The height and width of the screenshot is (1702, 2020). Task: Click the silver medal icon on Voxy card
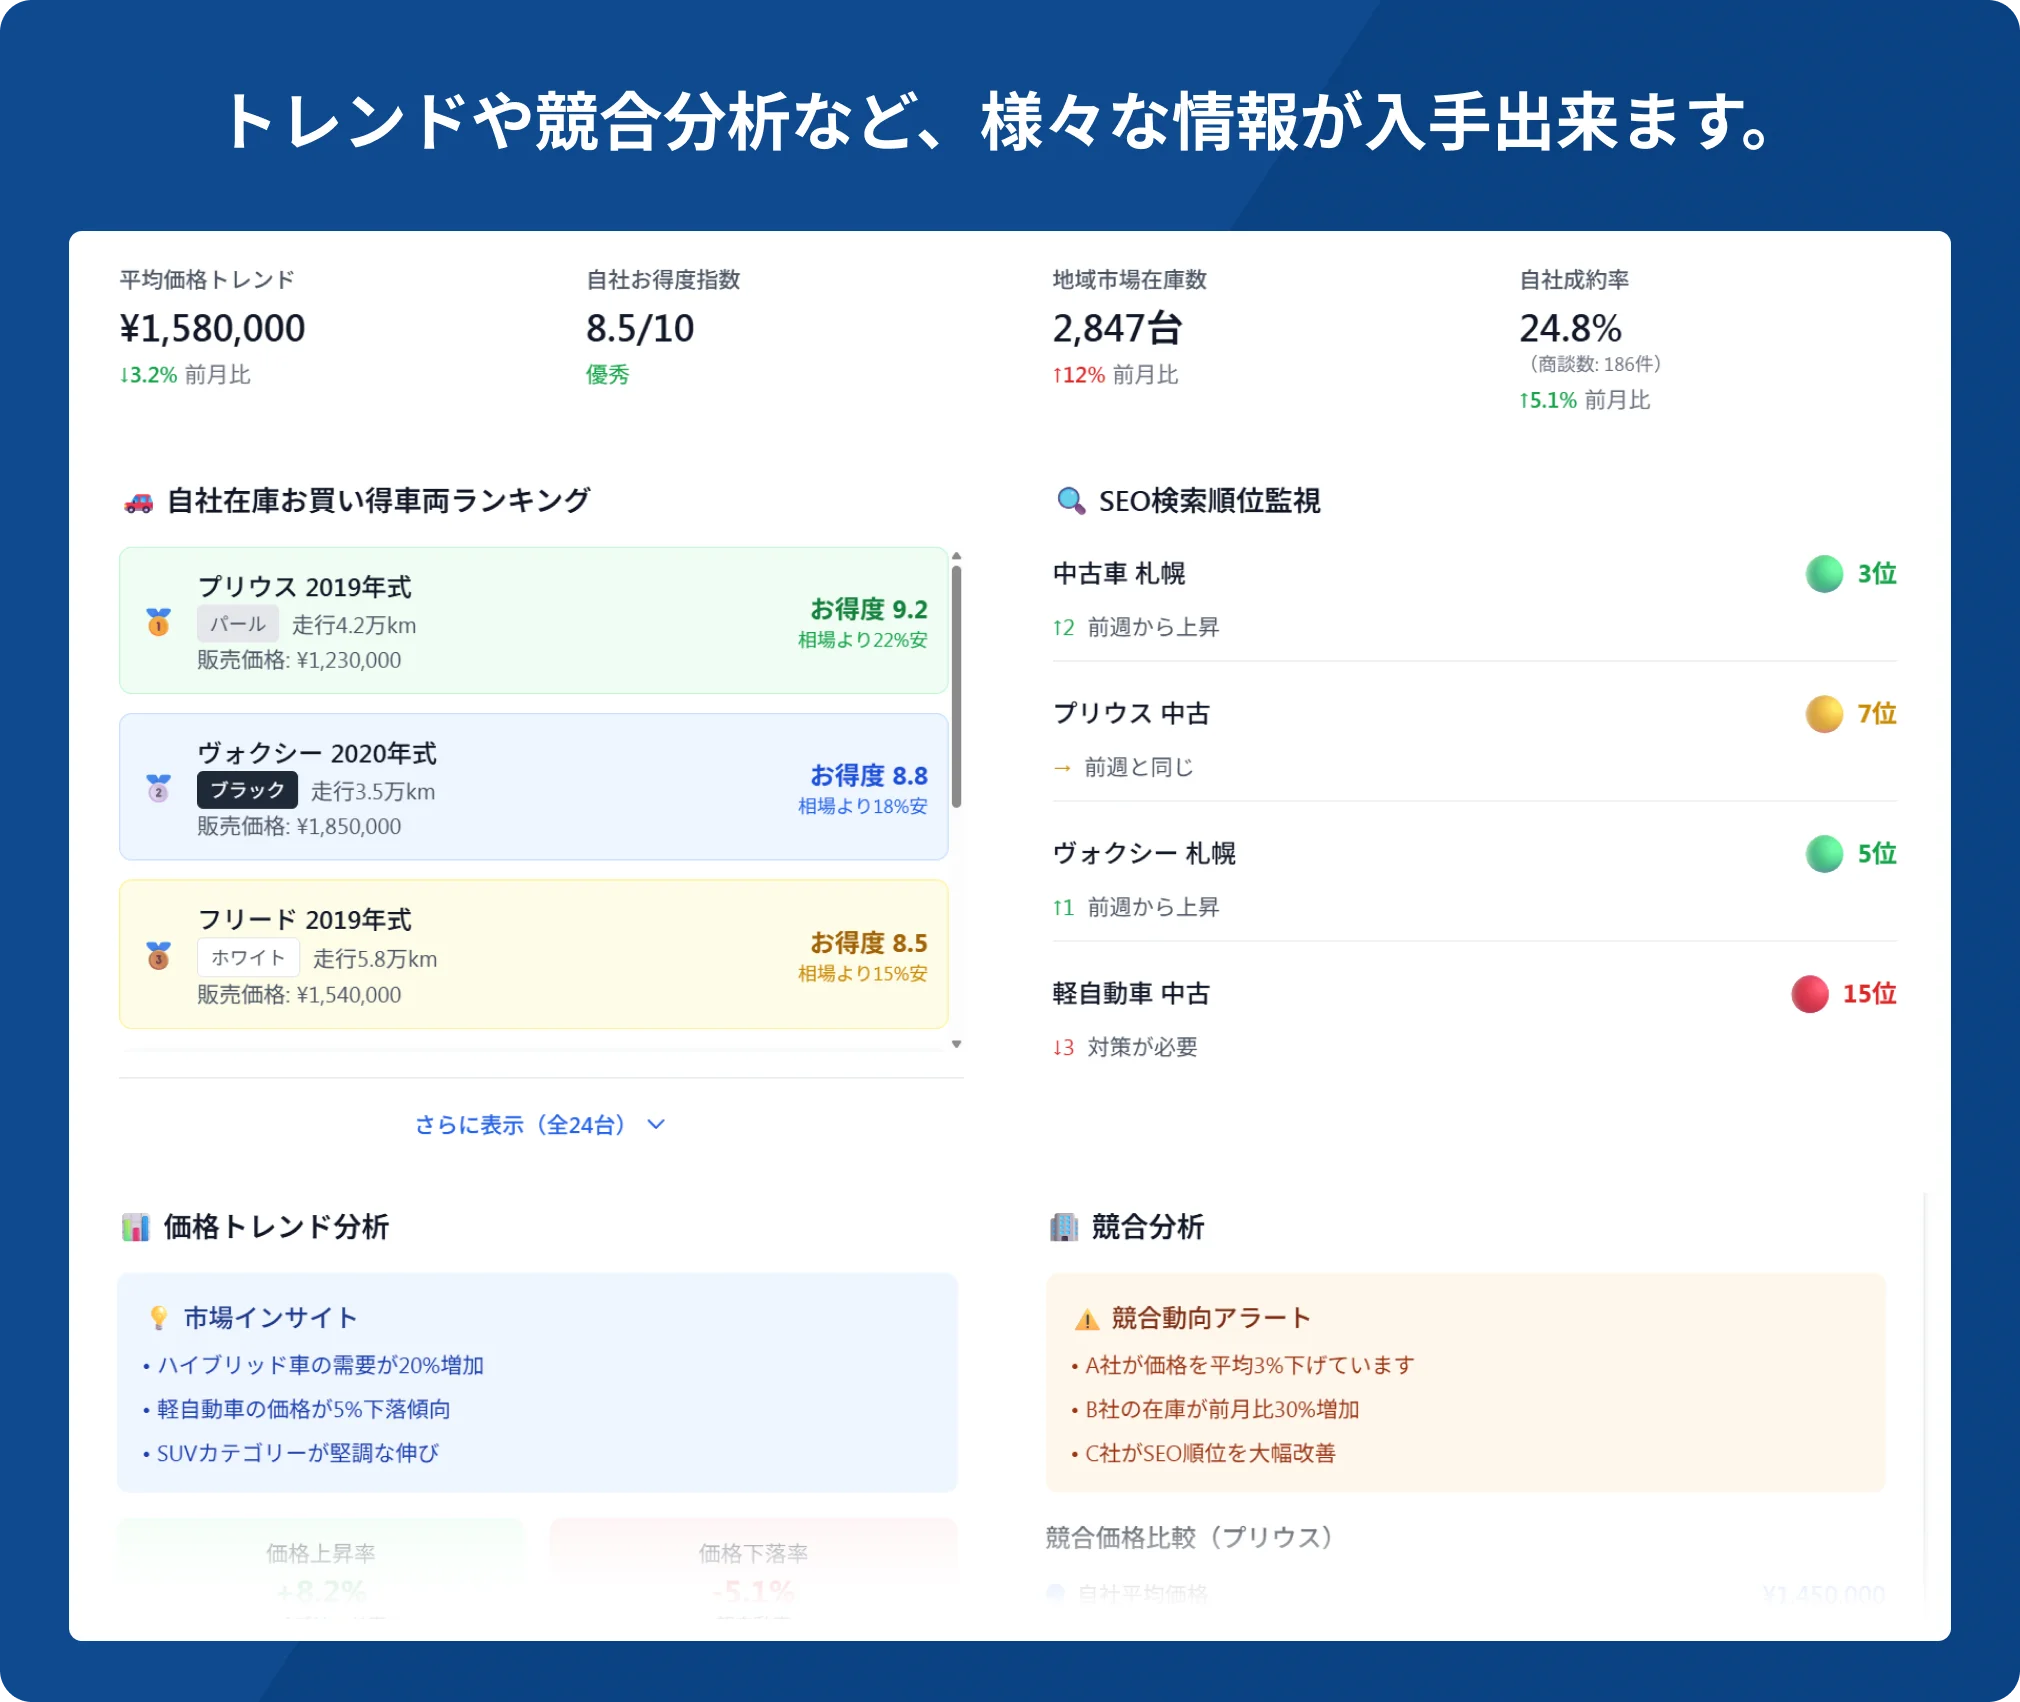[x=159, y=788]
